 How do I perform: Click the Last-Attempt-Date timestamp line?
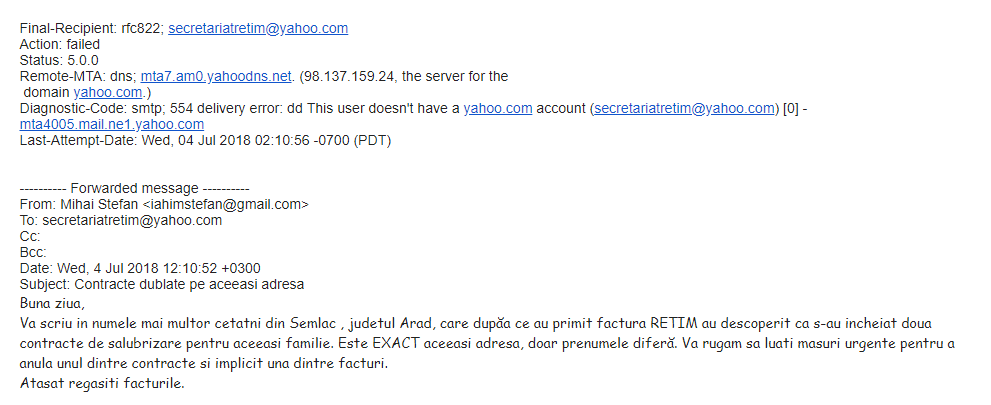pos(205,141)
